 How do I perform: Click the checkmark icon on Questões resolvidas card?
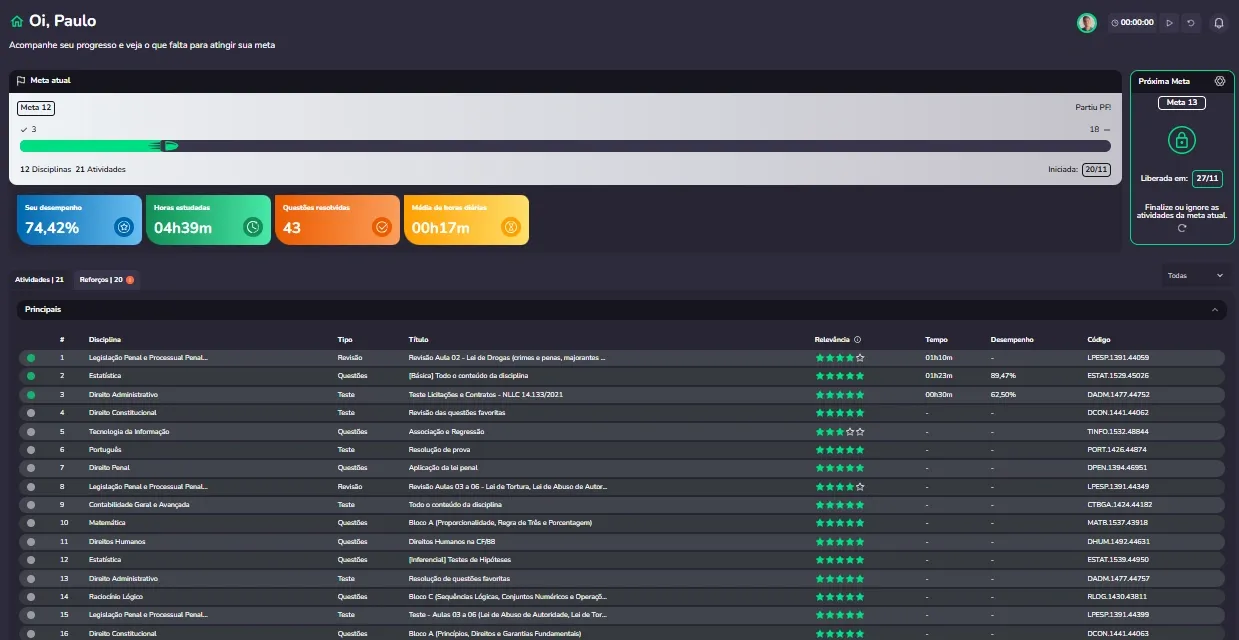pyautogui.click(x=381, y=227)
